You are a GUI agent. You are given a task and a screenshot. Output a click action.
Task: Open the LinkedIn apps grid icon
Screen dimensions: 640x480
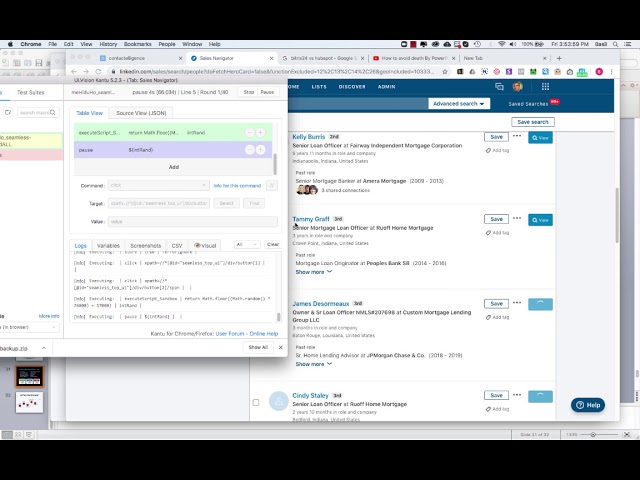(545, 87)
